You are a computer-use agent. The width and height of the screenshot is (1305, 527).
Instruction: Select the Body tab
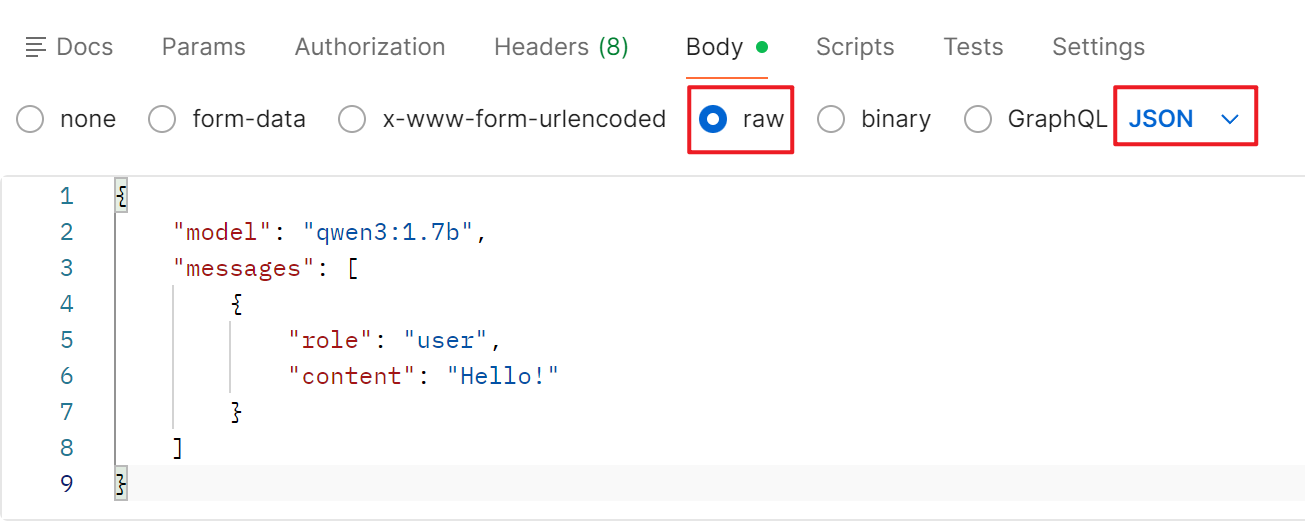pyautogui.click(x=714, y=47)
